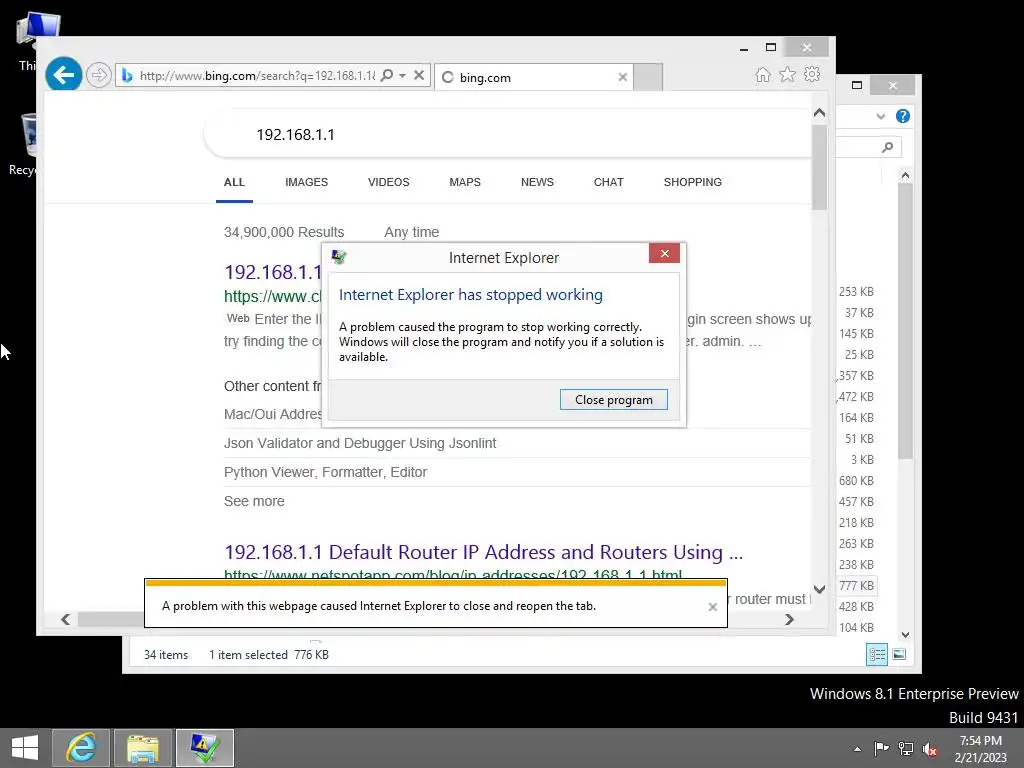This screenshot has width=1024, height=768.
Task: Click the Bing search box containing 192.168.1.1
Action: tap(507, 135)
